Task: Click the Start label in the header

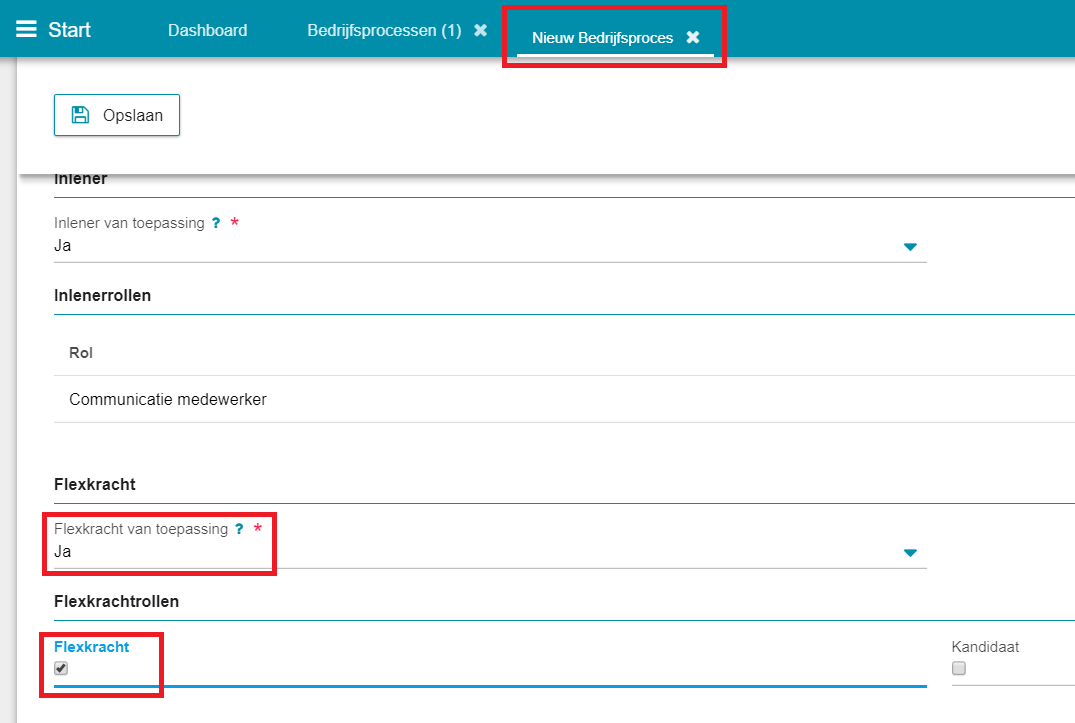Action: coord(69,29)
